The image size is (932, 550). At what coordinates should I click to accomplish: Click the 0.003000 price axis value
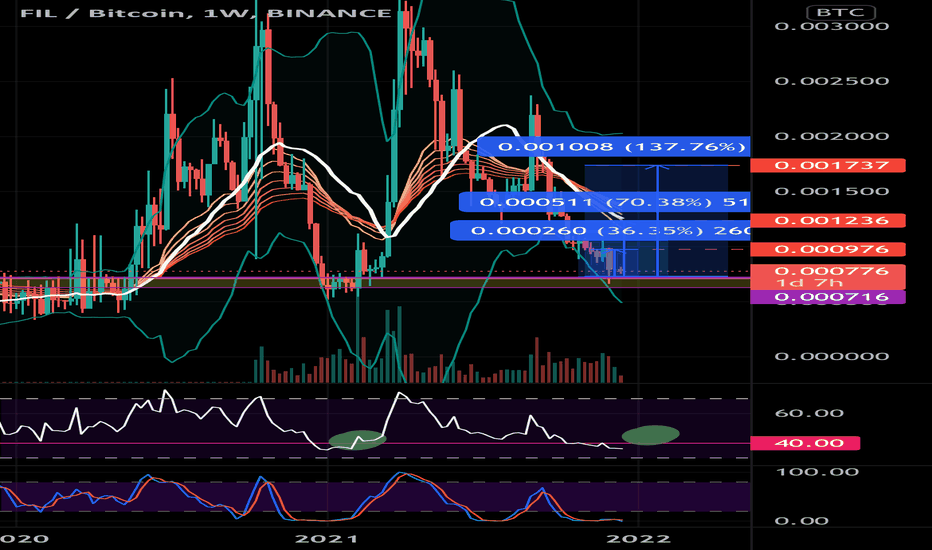pos(832,26)
